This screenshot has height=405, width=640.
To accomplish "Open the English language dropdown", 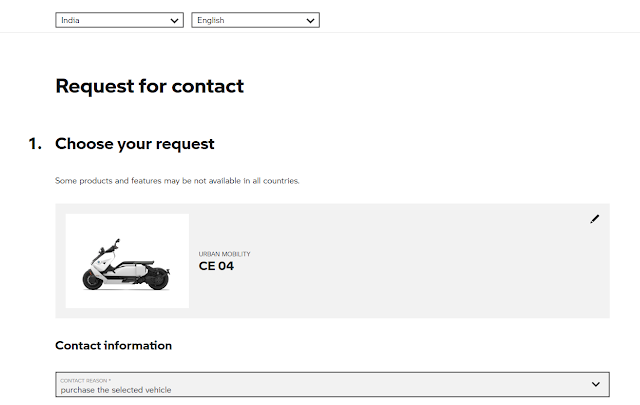I will (255, 20).
